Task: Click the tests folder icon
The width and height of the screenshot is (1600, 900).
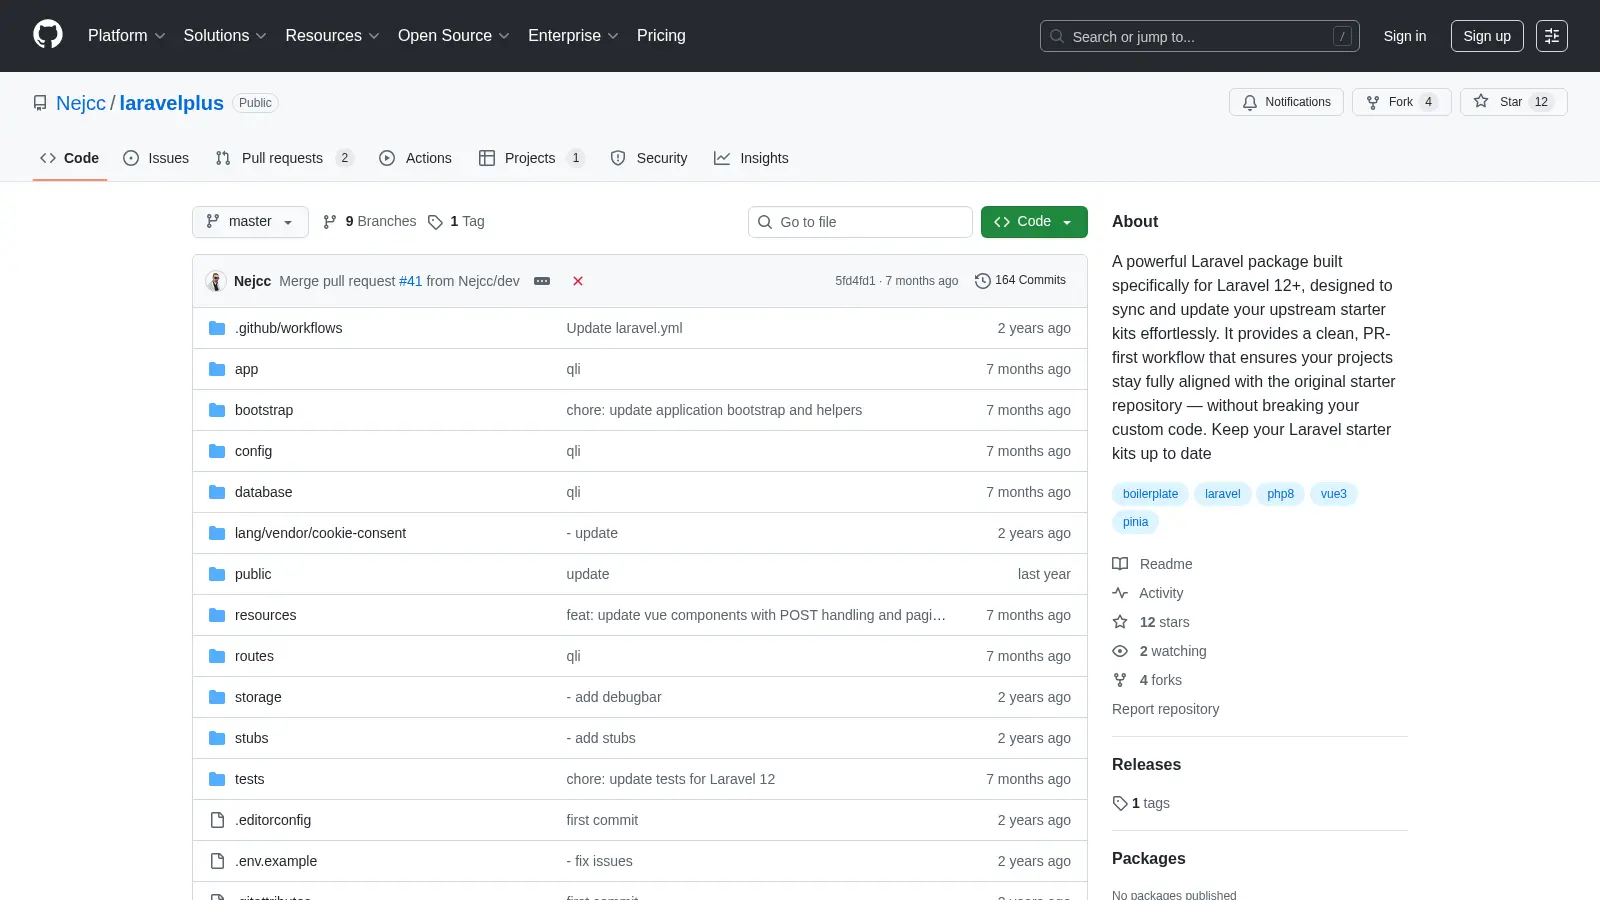Action: 217,779
